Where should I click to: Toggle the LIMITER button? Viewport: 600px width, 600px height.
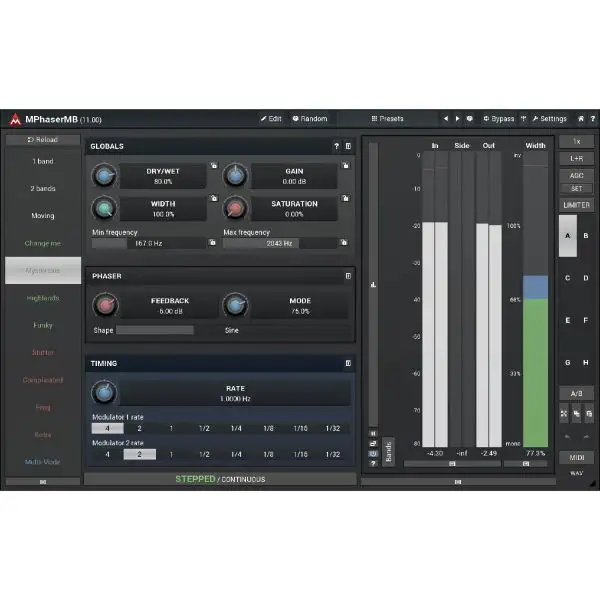(577, 205)
